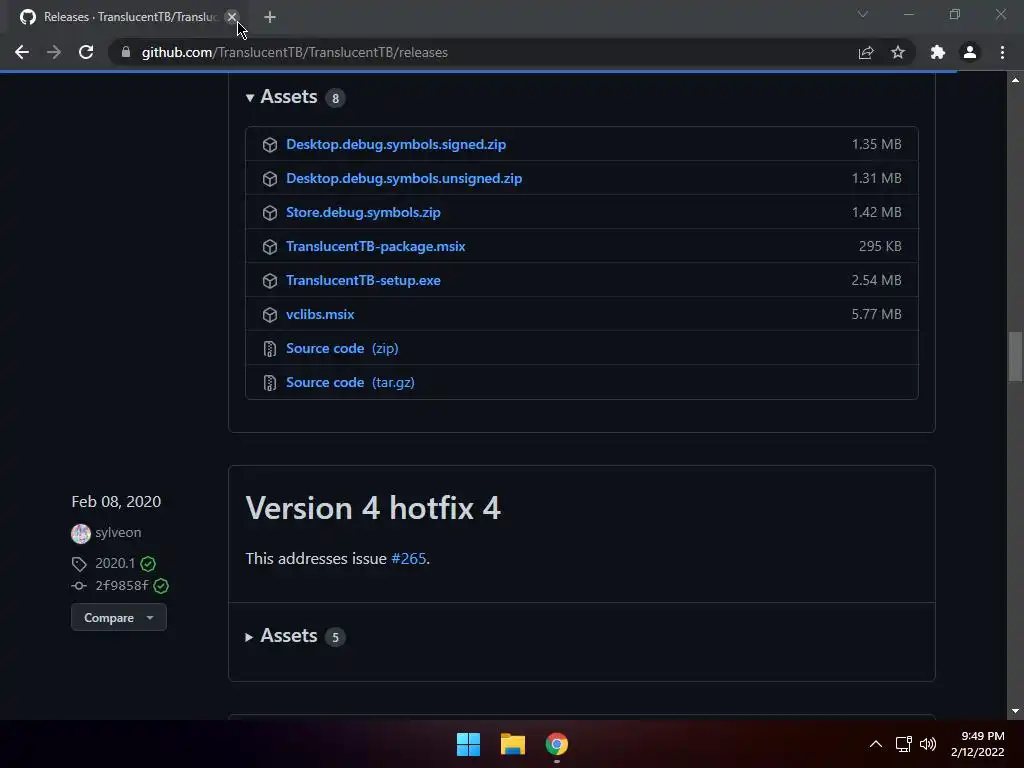Open the Chrome extensions puzzle icon

(938, 52)
